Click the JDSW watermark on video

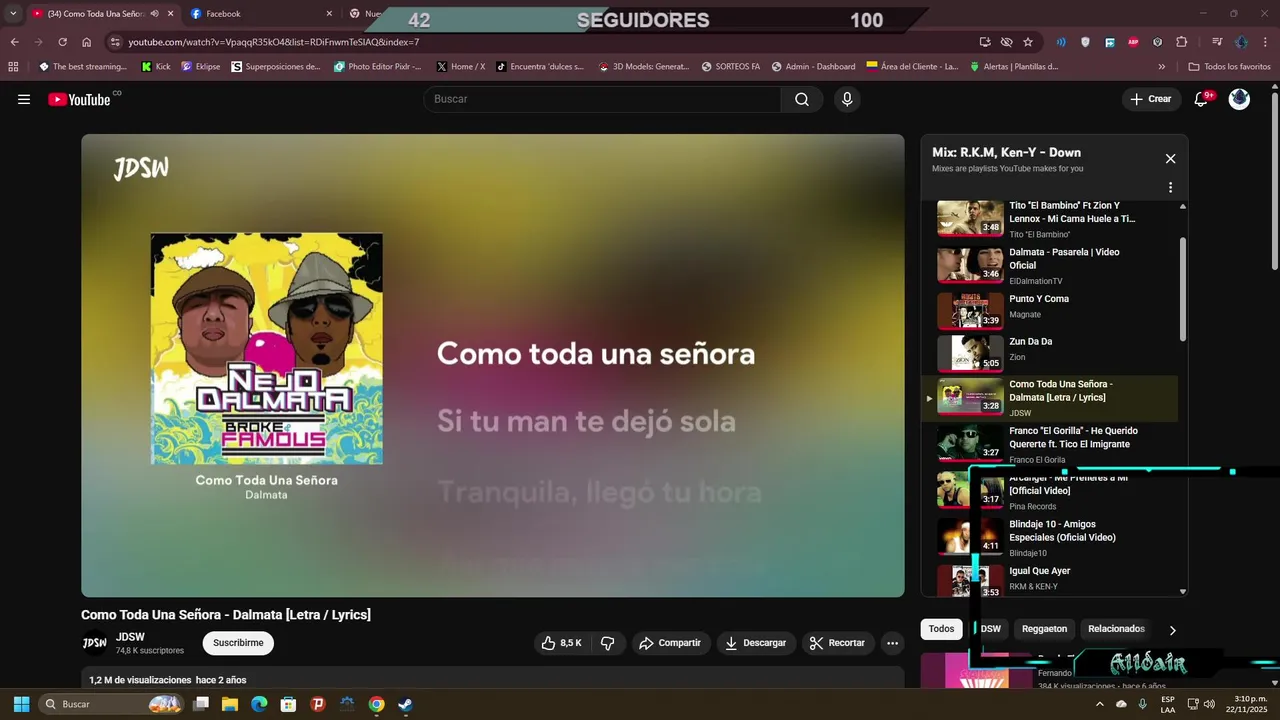141,168
